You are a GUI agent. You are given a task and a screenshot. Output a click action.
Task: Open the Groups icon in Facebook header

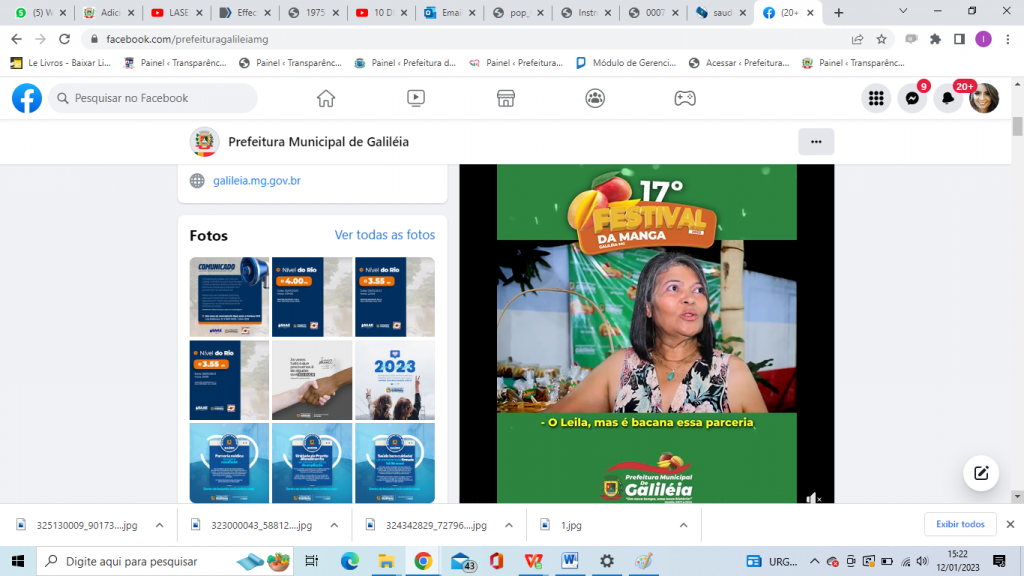tap(595, 98)
